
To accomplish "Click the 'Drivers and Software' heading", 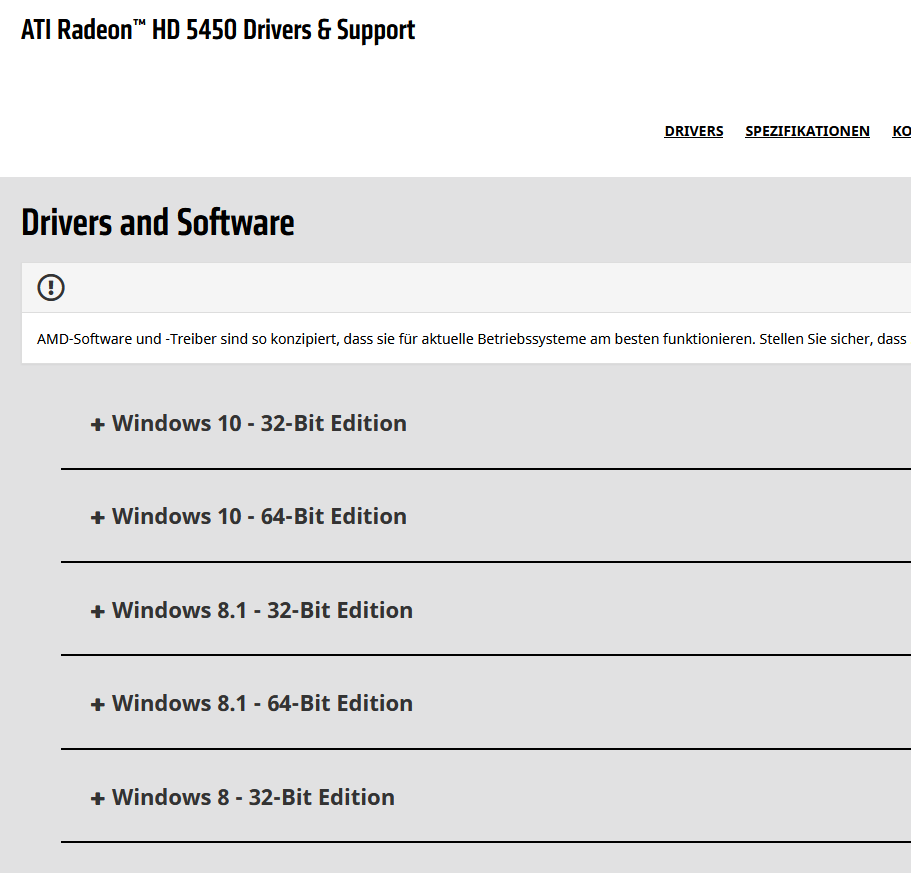I will tap(158, 222).
